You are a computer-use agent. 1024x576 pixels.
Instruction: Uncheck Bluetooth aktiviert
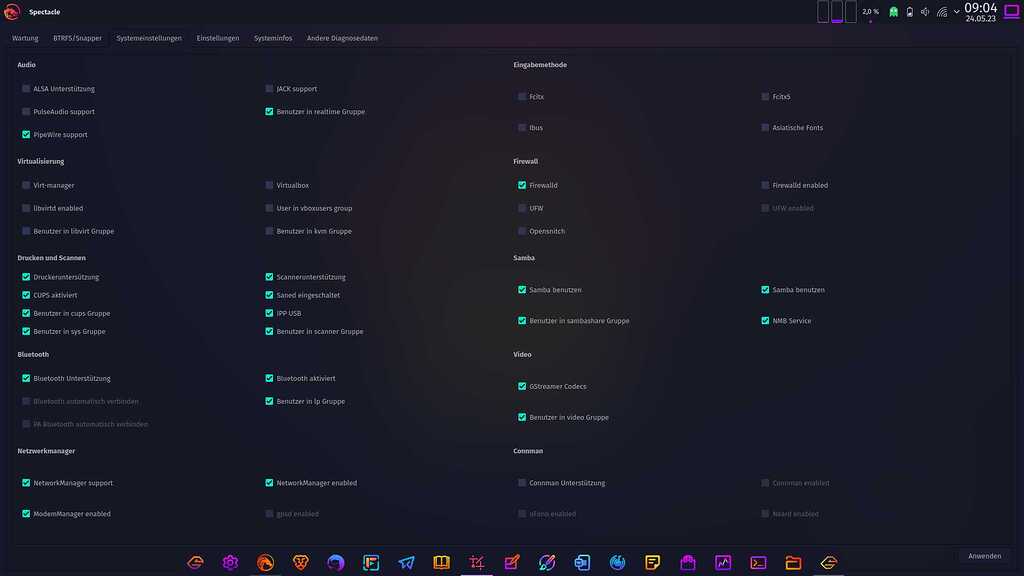[x=269, y=378]
